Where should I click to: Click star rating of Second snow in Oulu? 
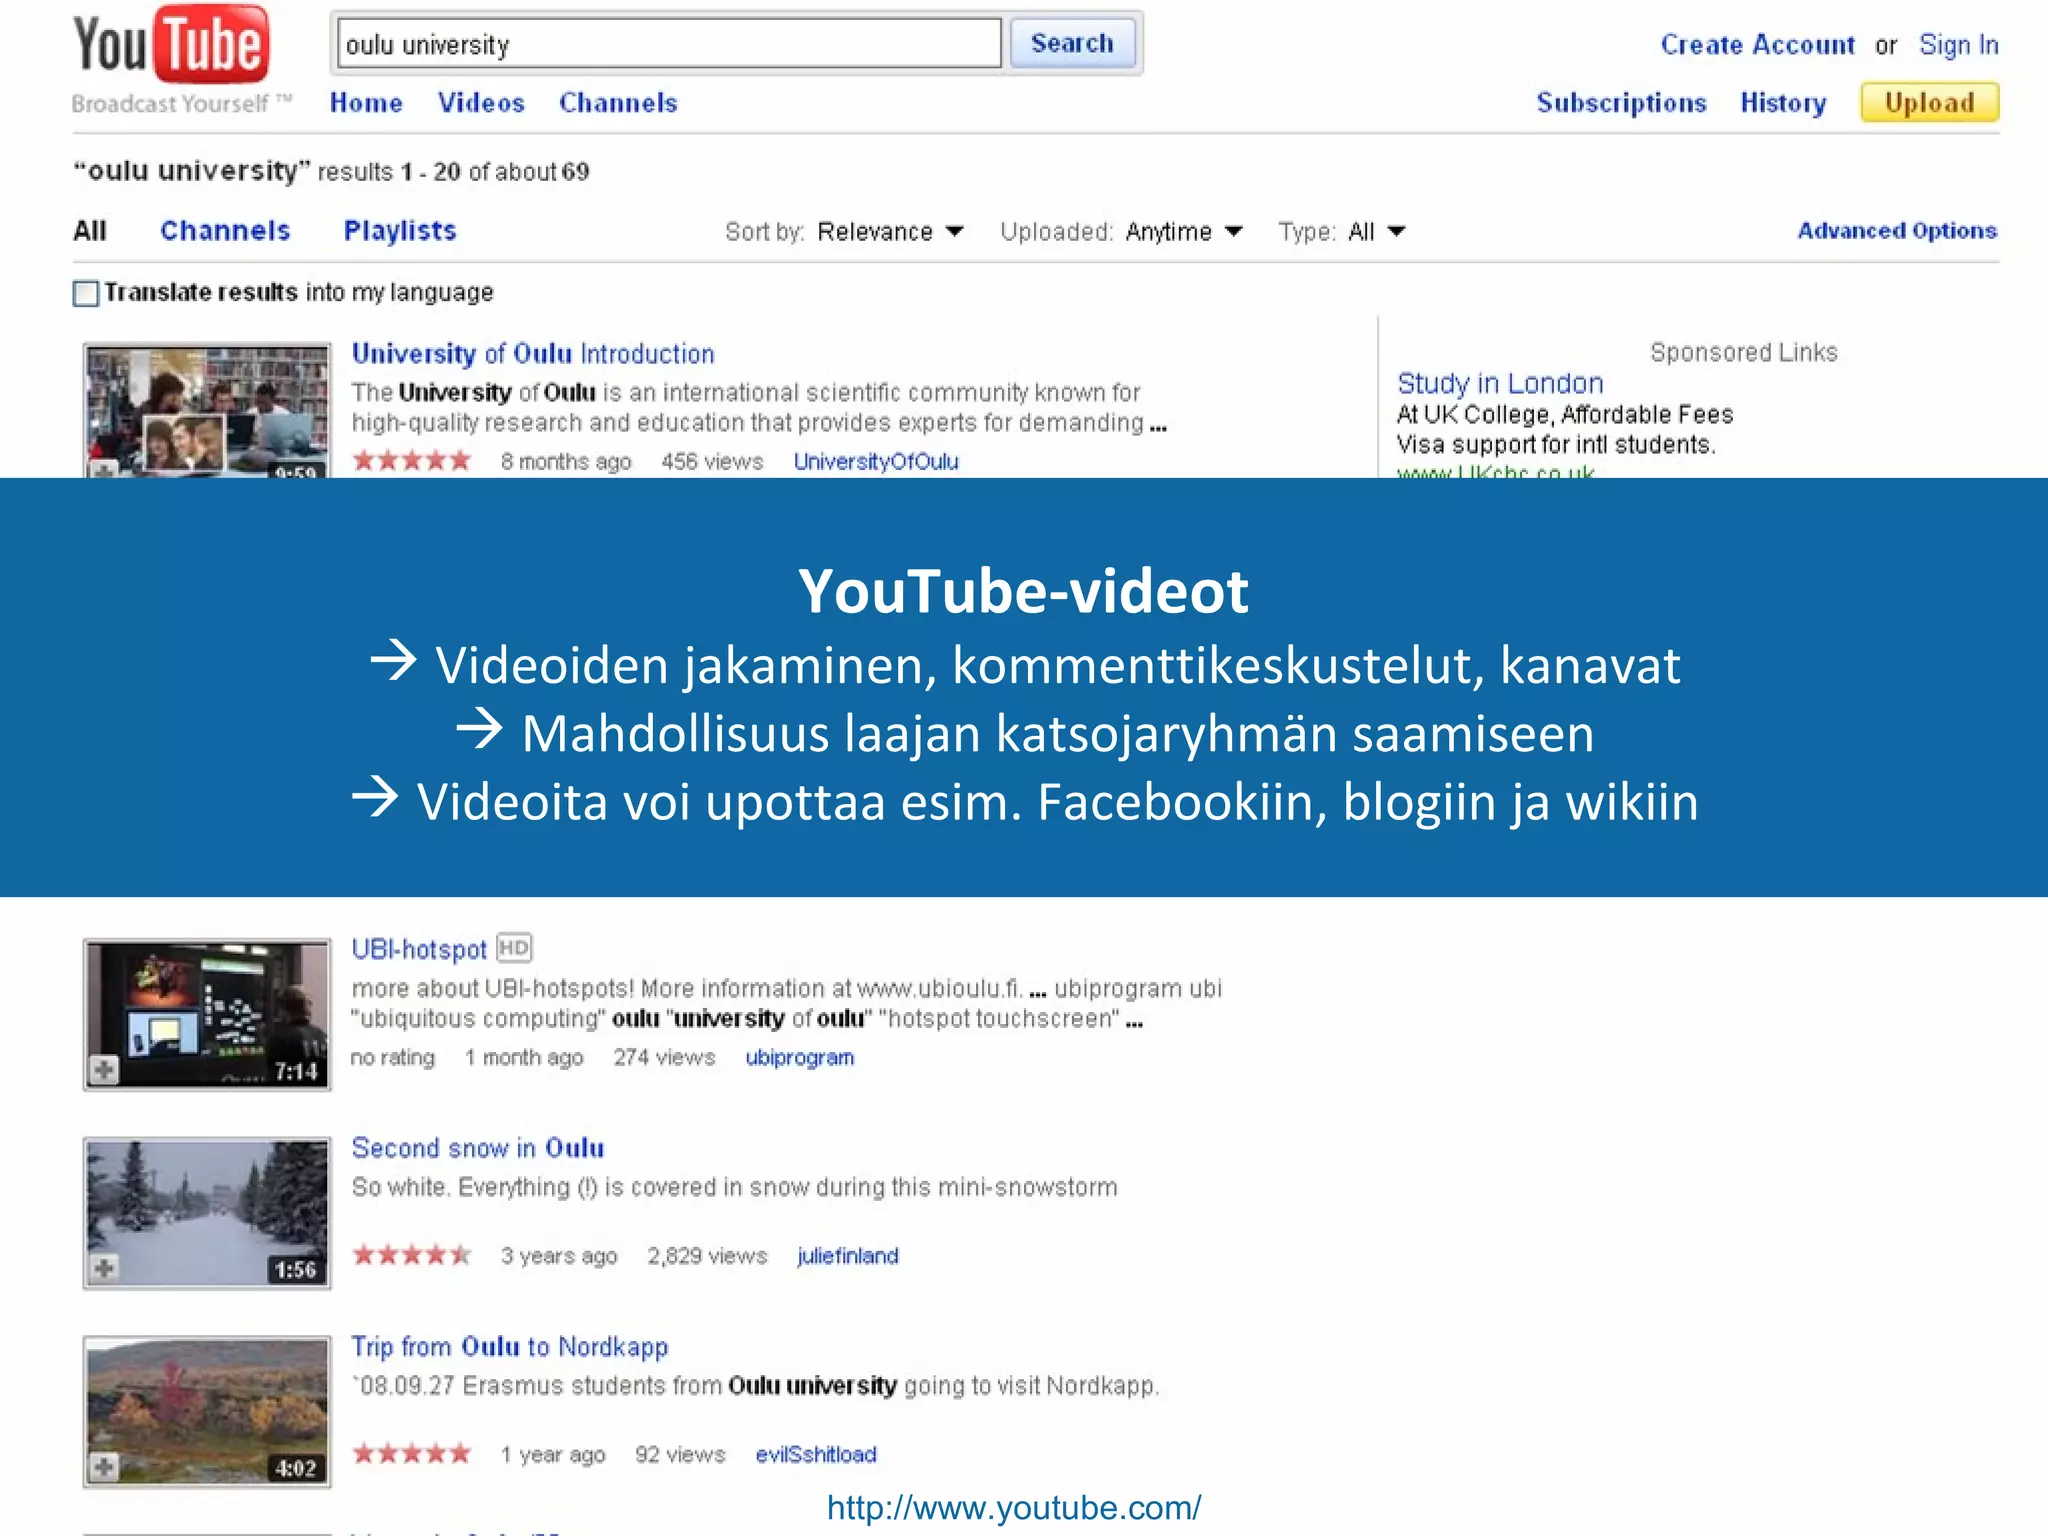[411, 1255]
